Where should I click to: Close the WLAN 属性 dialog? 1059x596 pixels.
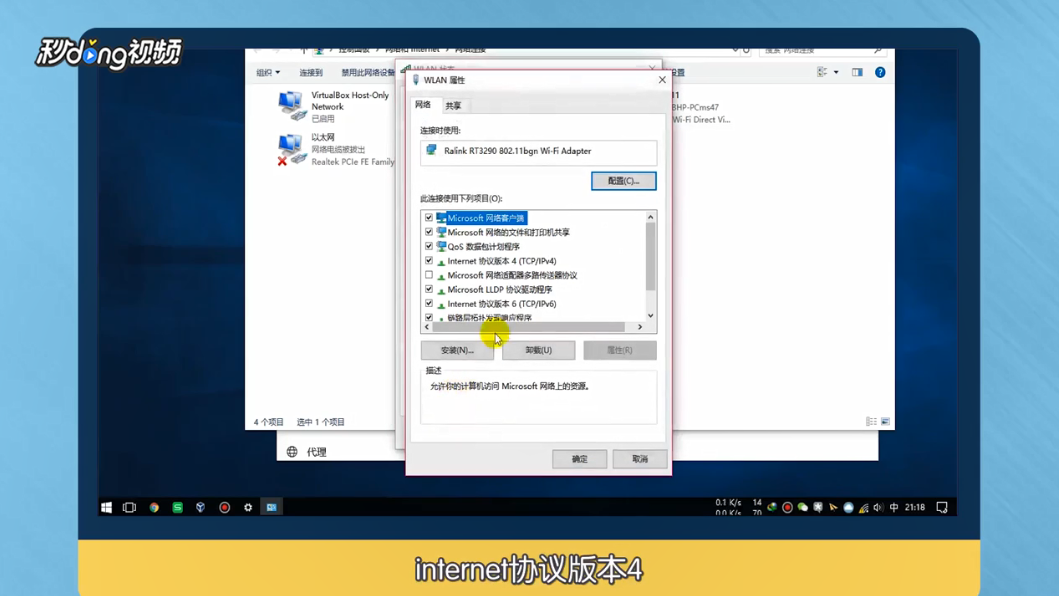coord(662,80)
